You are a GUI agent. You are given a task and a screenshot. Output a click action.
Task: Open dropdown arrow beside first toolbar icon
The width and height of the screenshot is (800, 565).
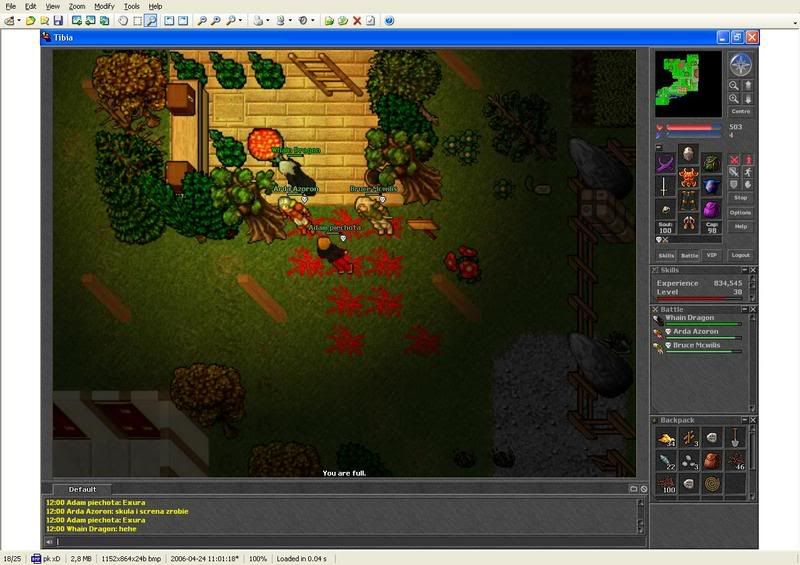click(x=19, y=20)
